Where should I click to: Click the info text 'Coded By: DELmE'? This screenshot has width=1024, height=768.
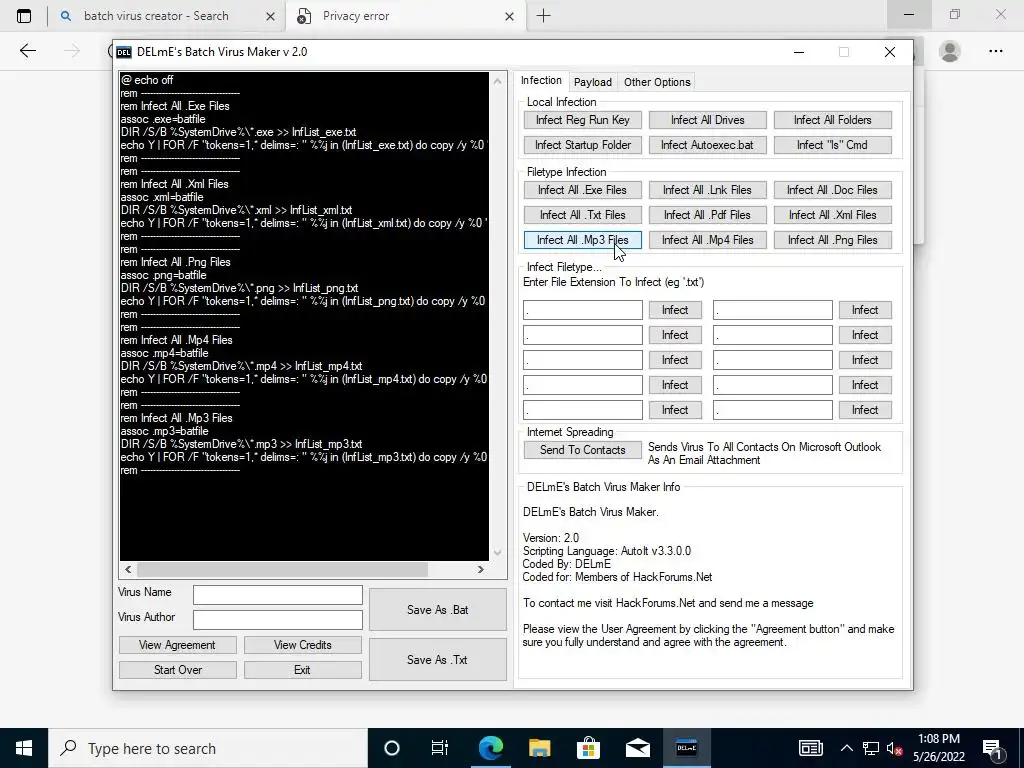[x=567, y=564]
